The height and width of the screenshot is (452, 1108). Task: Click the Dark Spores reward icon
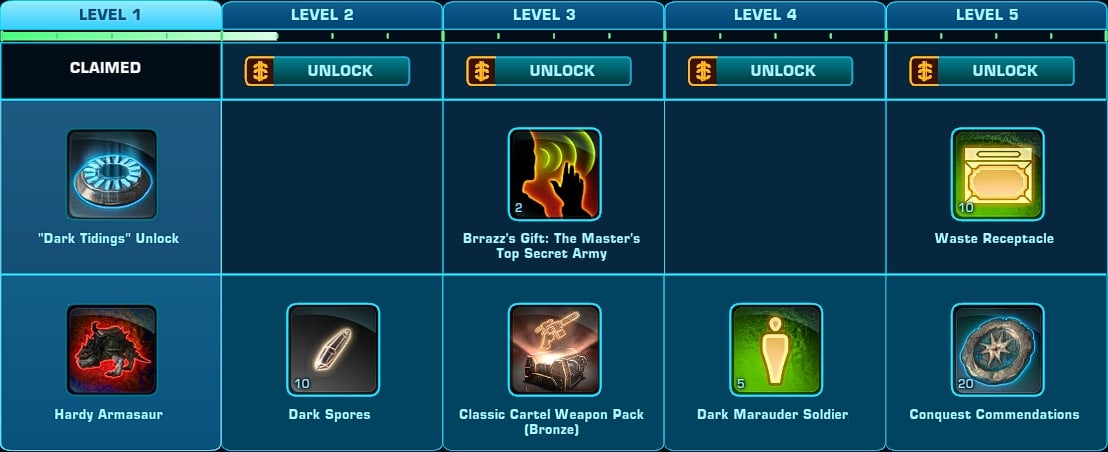pos(333,350)
